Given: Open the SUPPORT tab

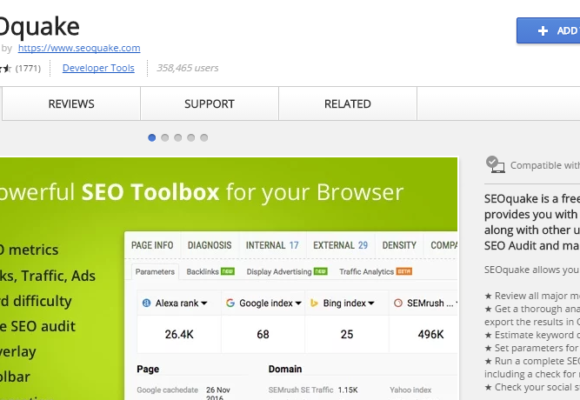Looking at the screenshot, I should (209, 104).
